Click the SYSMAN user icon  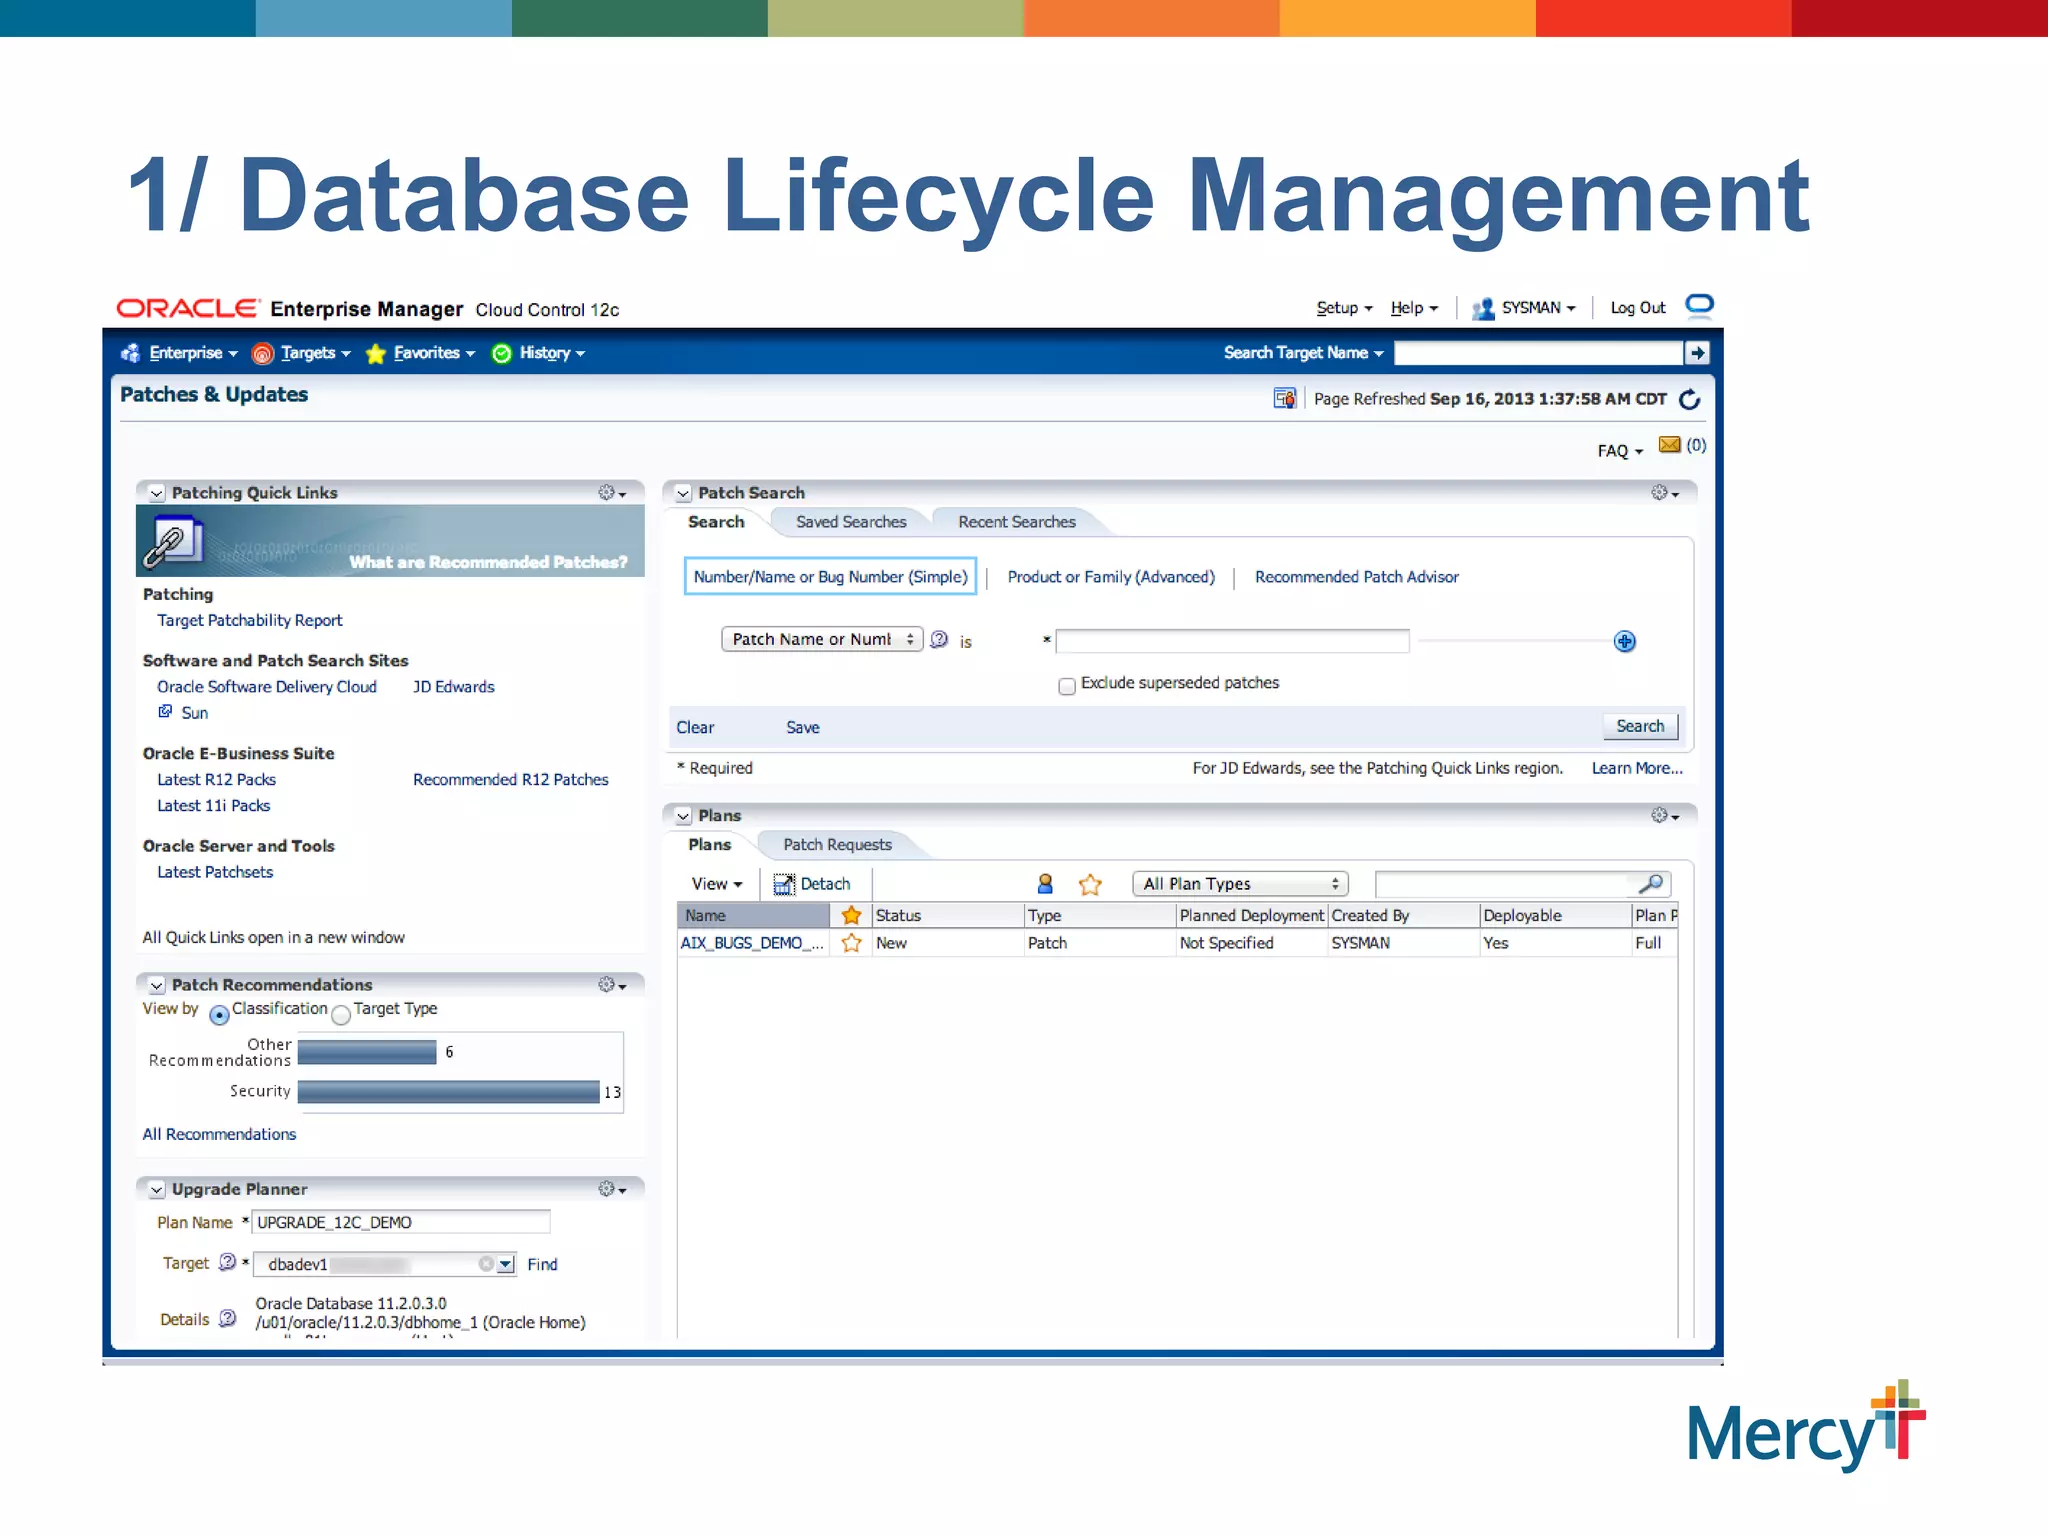[x=1483, y=308]
